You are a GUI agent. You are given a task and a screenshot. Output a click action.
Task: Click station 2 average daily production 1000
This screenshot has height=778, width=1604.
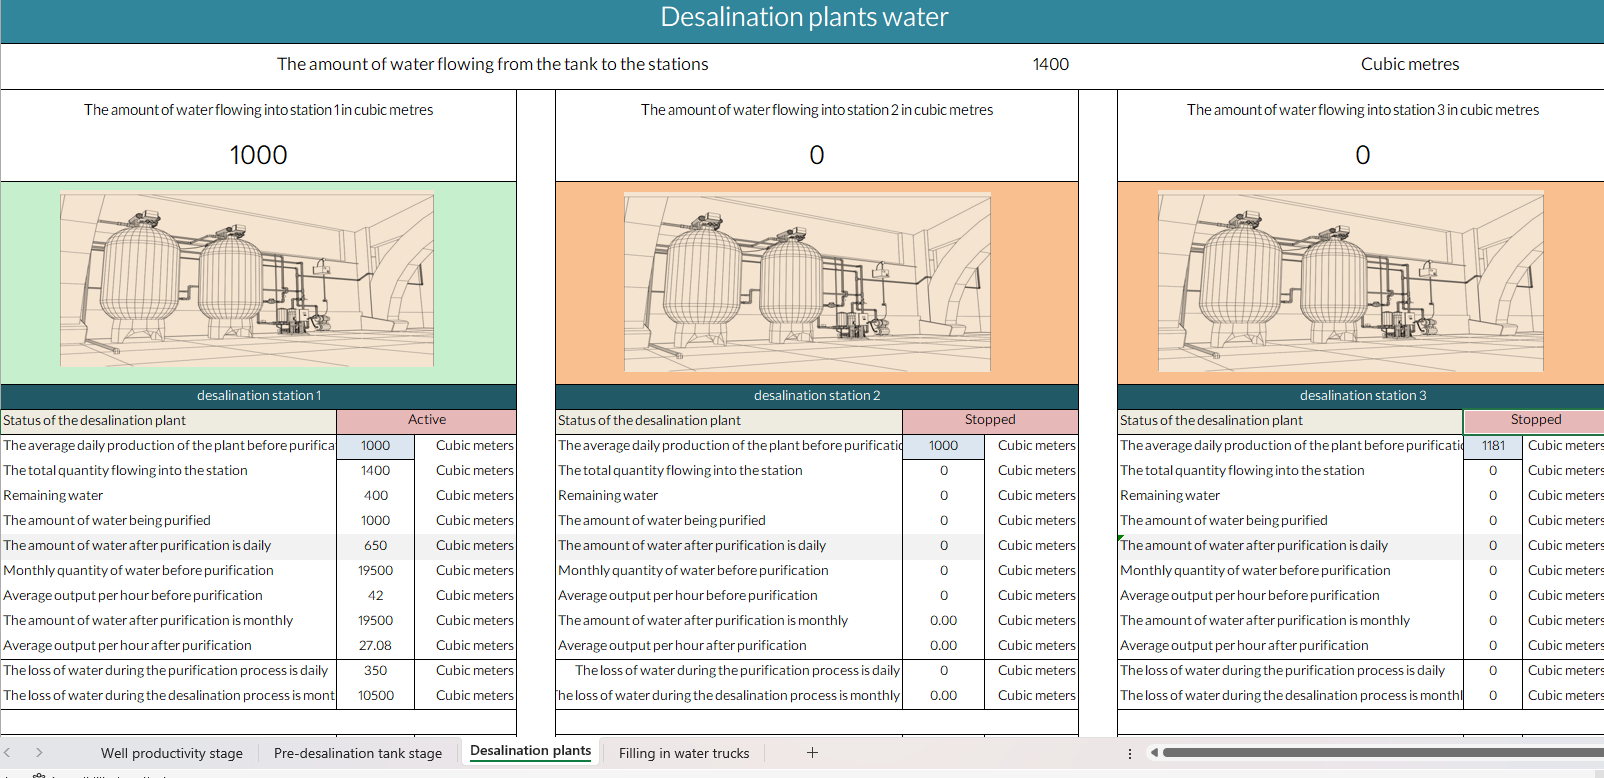tap(943, 446)
